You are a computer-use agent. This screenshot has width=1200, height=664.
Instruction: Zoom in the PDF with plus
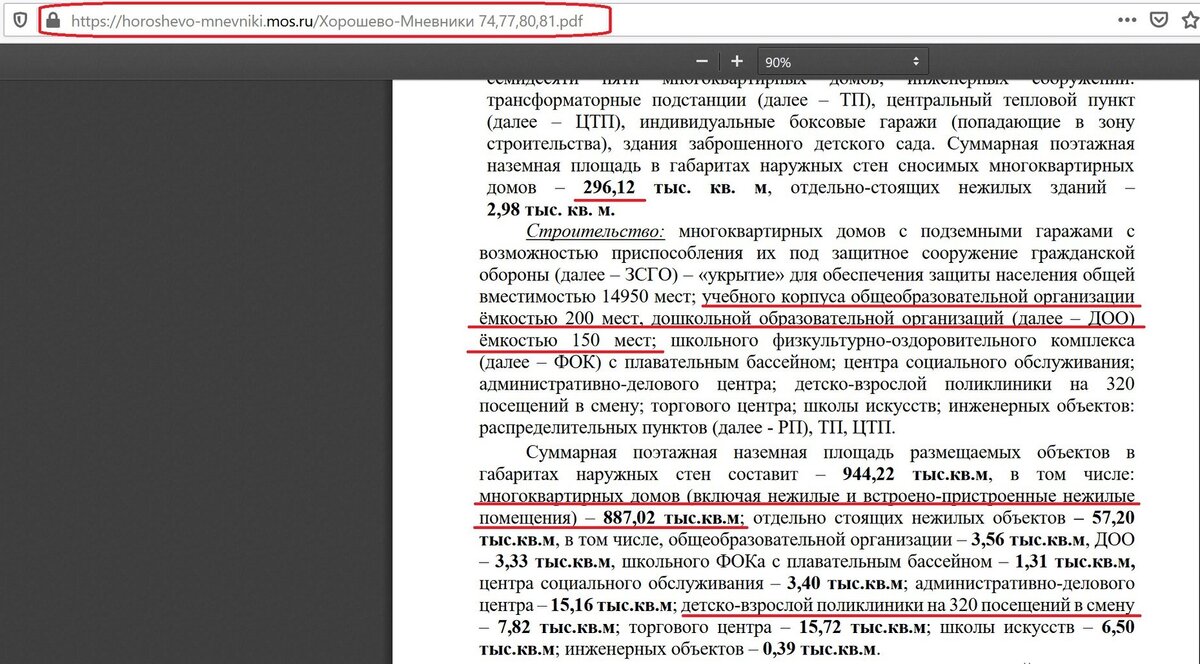737,61
